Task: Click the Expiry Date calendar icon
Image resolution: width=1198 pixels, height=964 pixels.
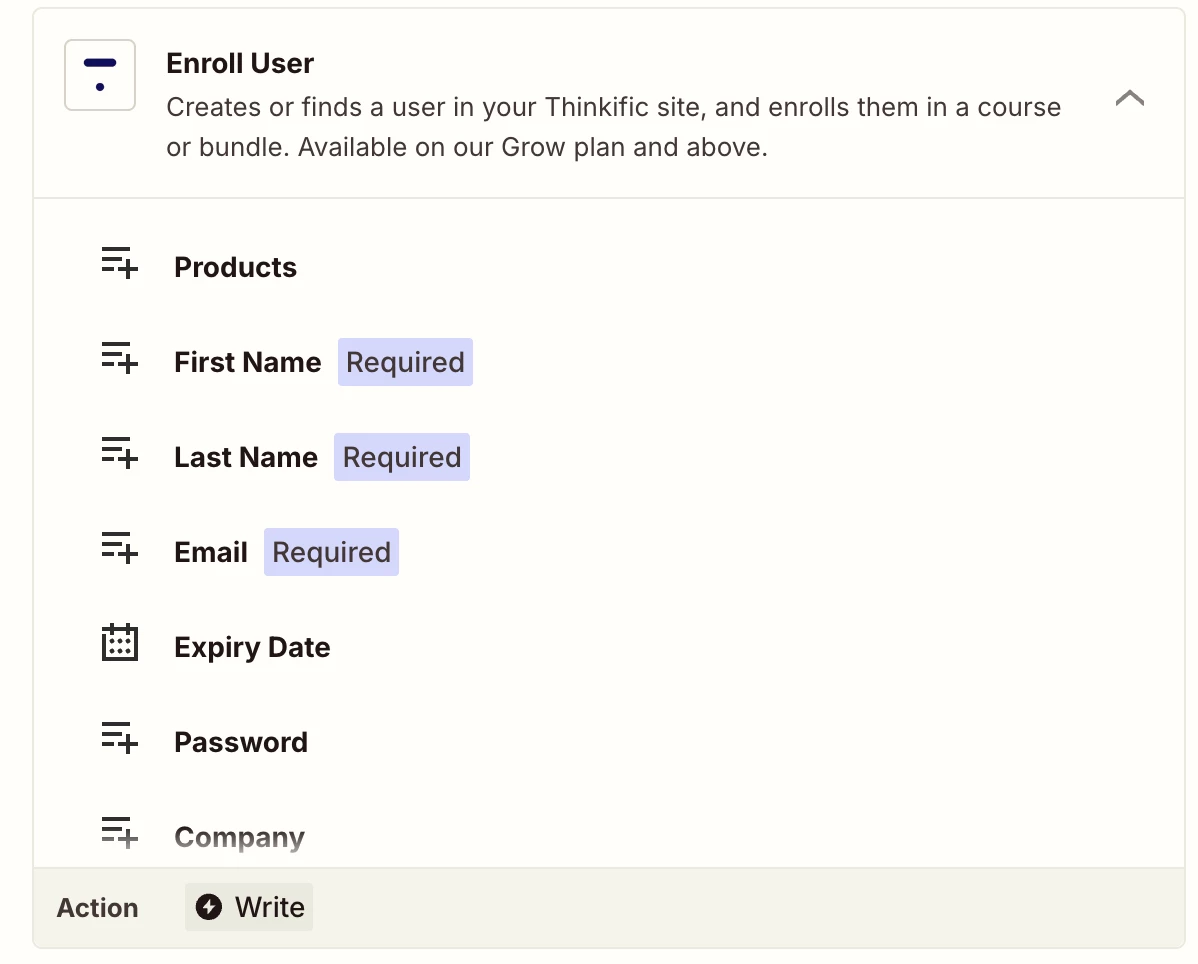Action: 120,642
